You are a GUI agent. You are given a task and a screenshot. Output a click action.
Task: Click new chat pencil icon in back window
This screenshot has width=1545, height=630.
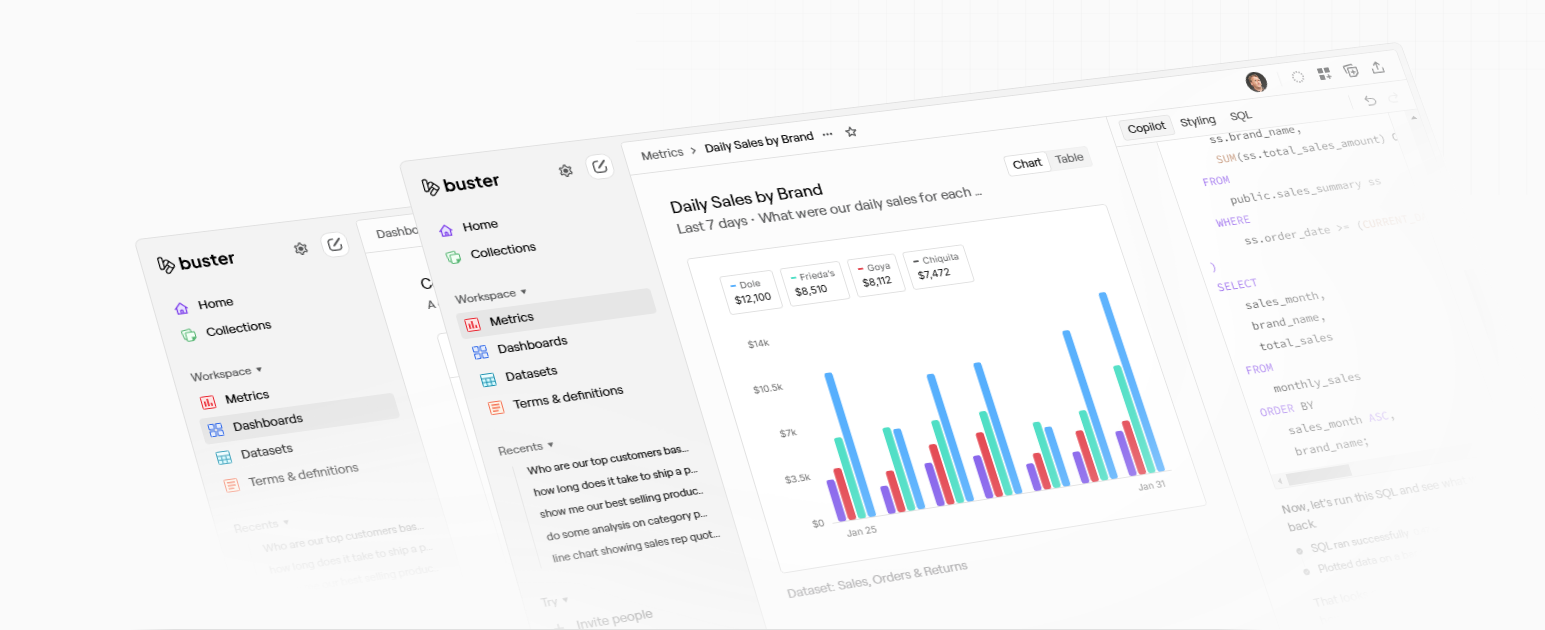point(335,244)
